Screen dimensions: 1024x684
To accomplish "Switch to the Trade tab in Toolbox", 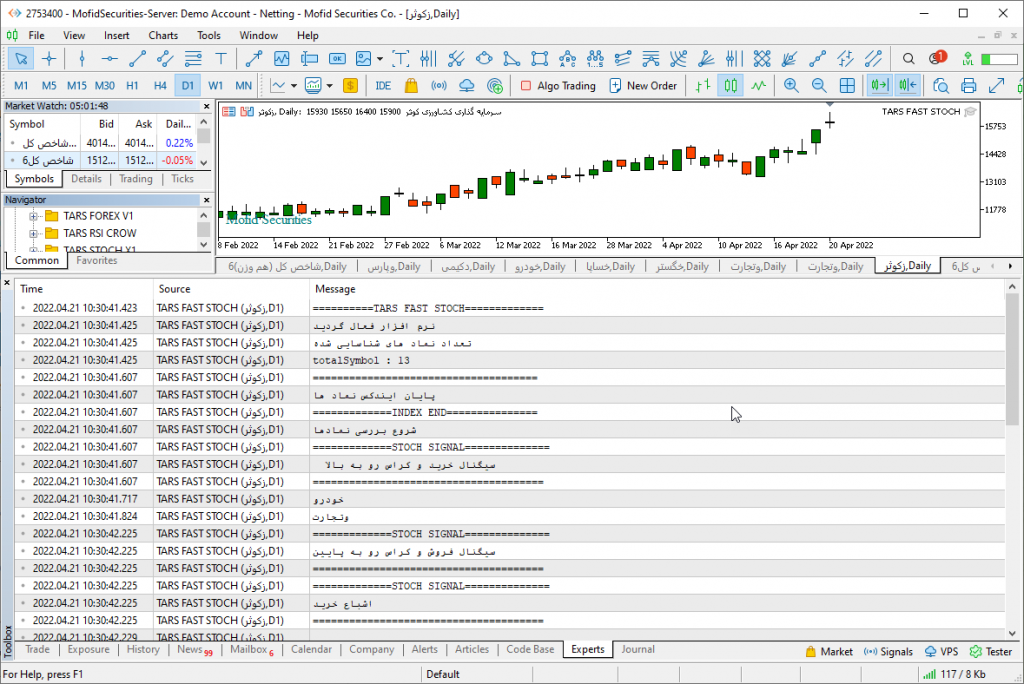I will point(37,649).
